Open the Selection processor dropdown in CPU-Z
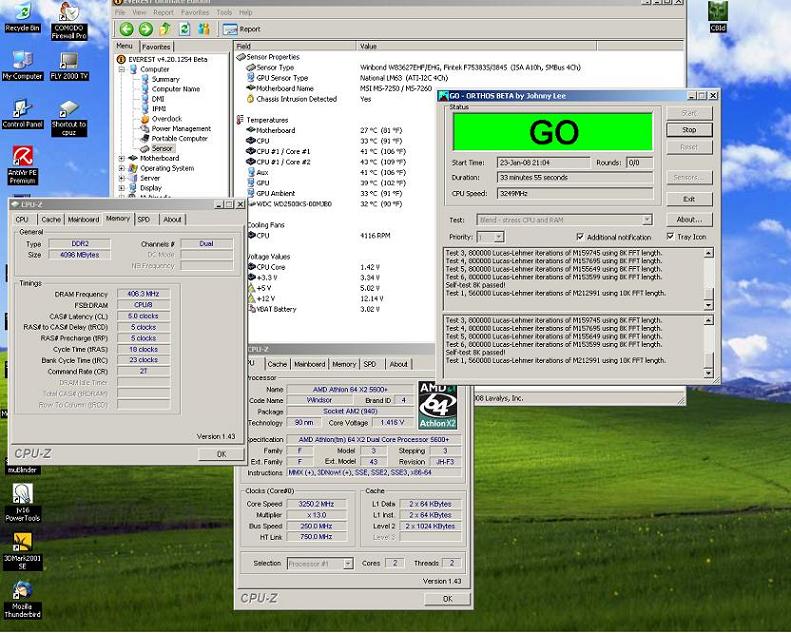Image resolution: width=791 pixels, height=633 pixels. [348, 563]
